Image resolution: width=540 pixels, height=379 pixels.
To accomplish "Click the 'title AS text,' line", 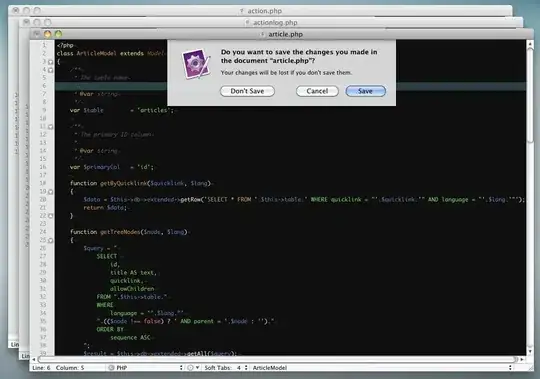I will click(133, 273).
